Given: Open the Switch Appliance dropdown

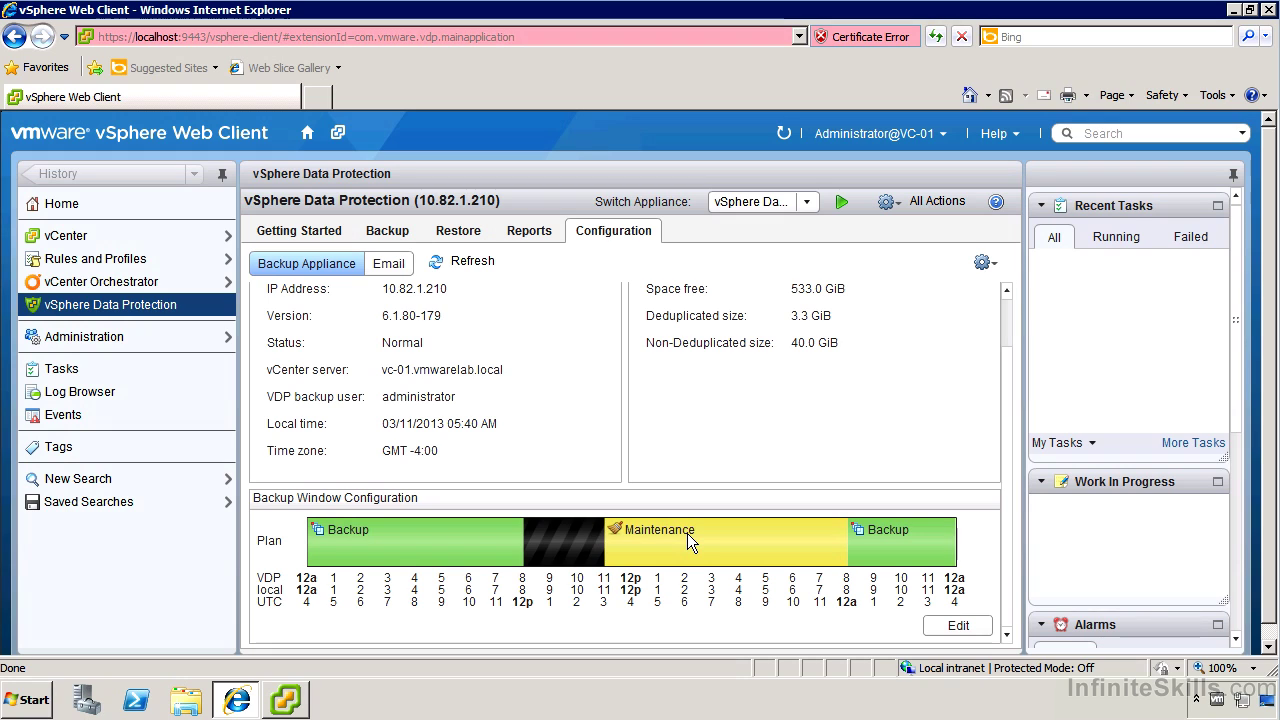Looking at the screenshot, I should (x=807, y=202).
